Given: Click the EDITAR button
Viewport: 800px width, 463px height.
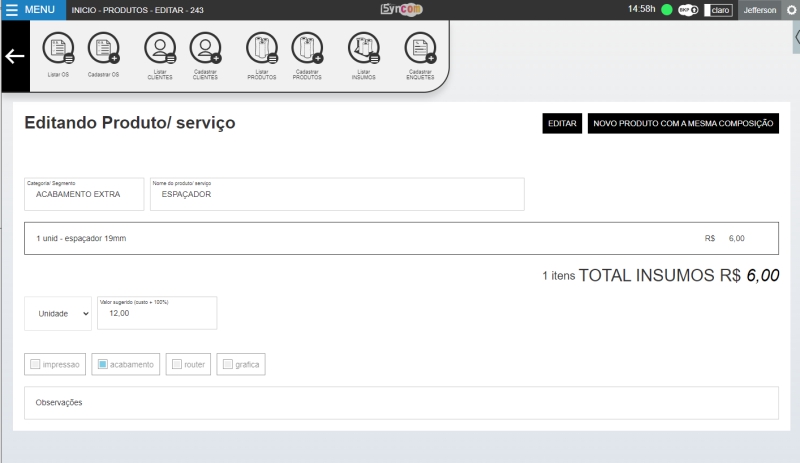Looking at the screenshot, I should 562,123.
